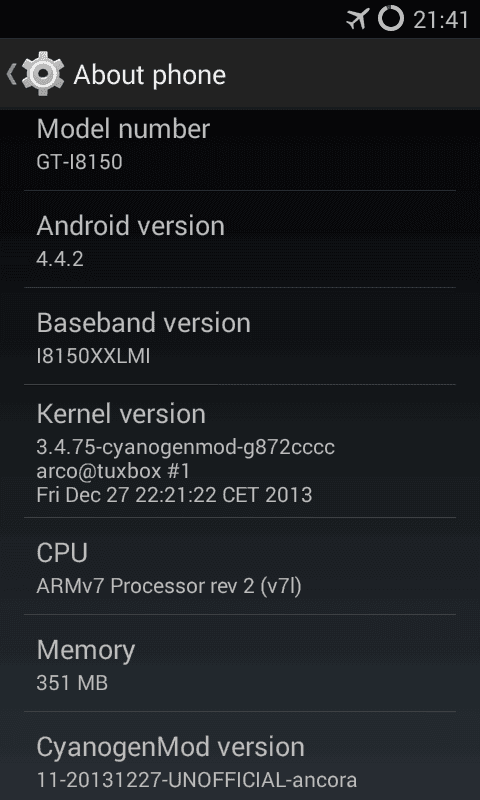Tap the 3.4.75-cyanogenmod kernel string
The width and height of the screenshot is (480, 800).
coord(186,447)
